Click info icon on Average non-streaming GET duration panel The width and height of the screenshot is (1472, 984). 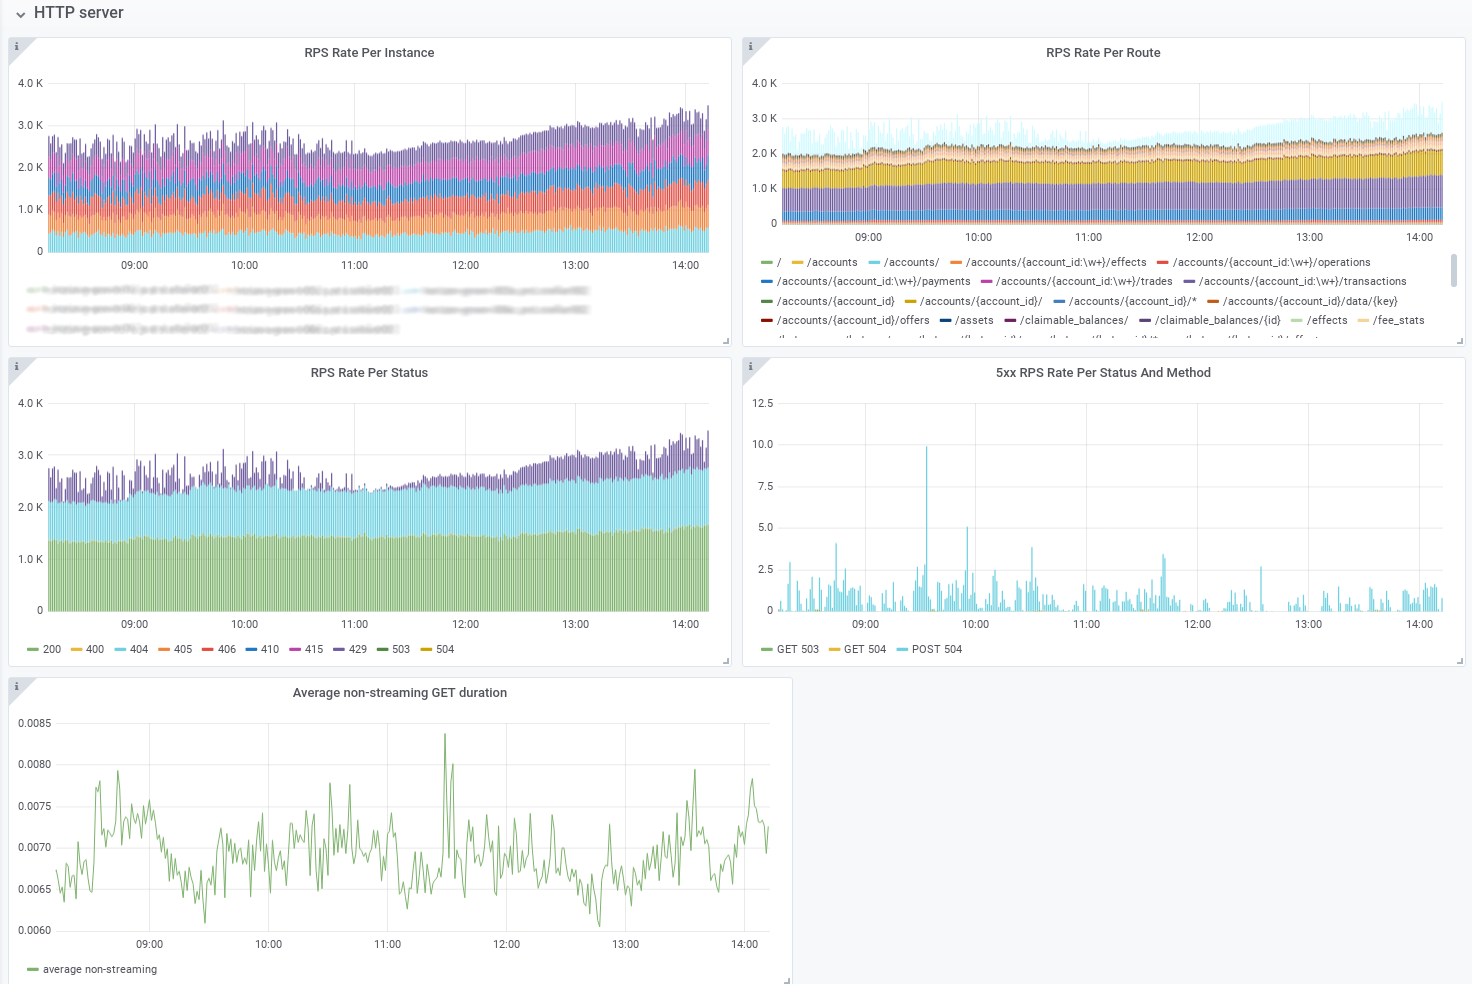coord(16,686)
